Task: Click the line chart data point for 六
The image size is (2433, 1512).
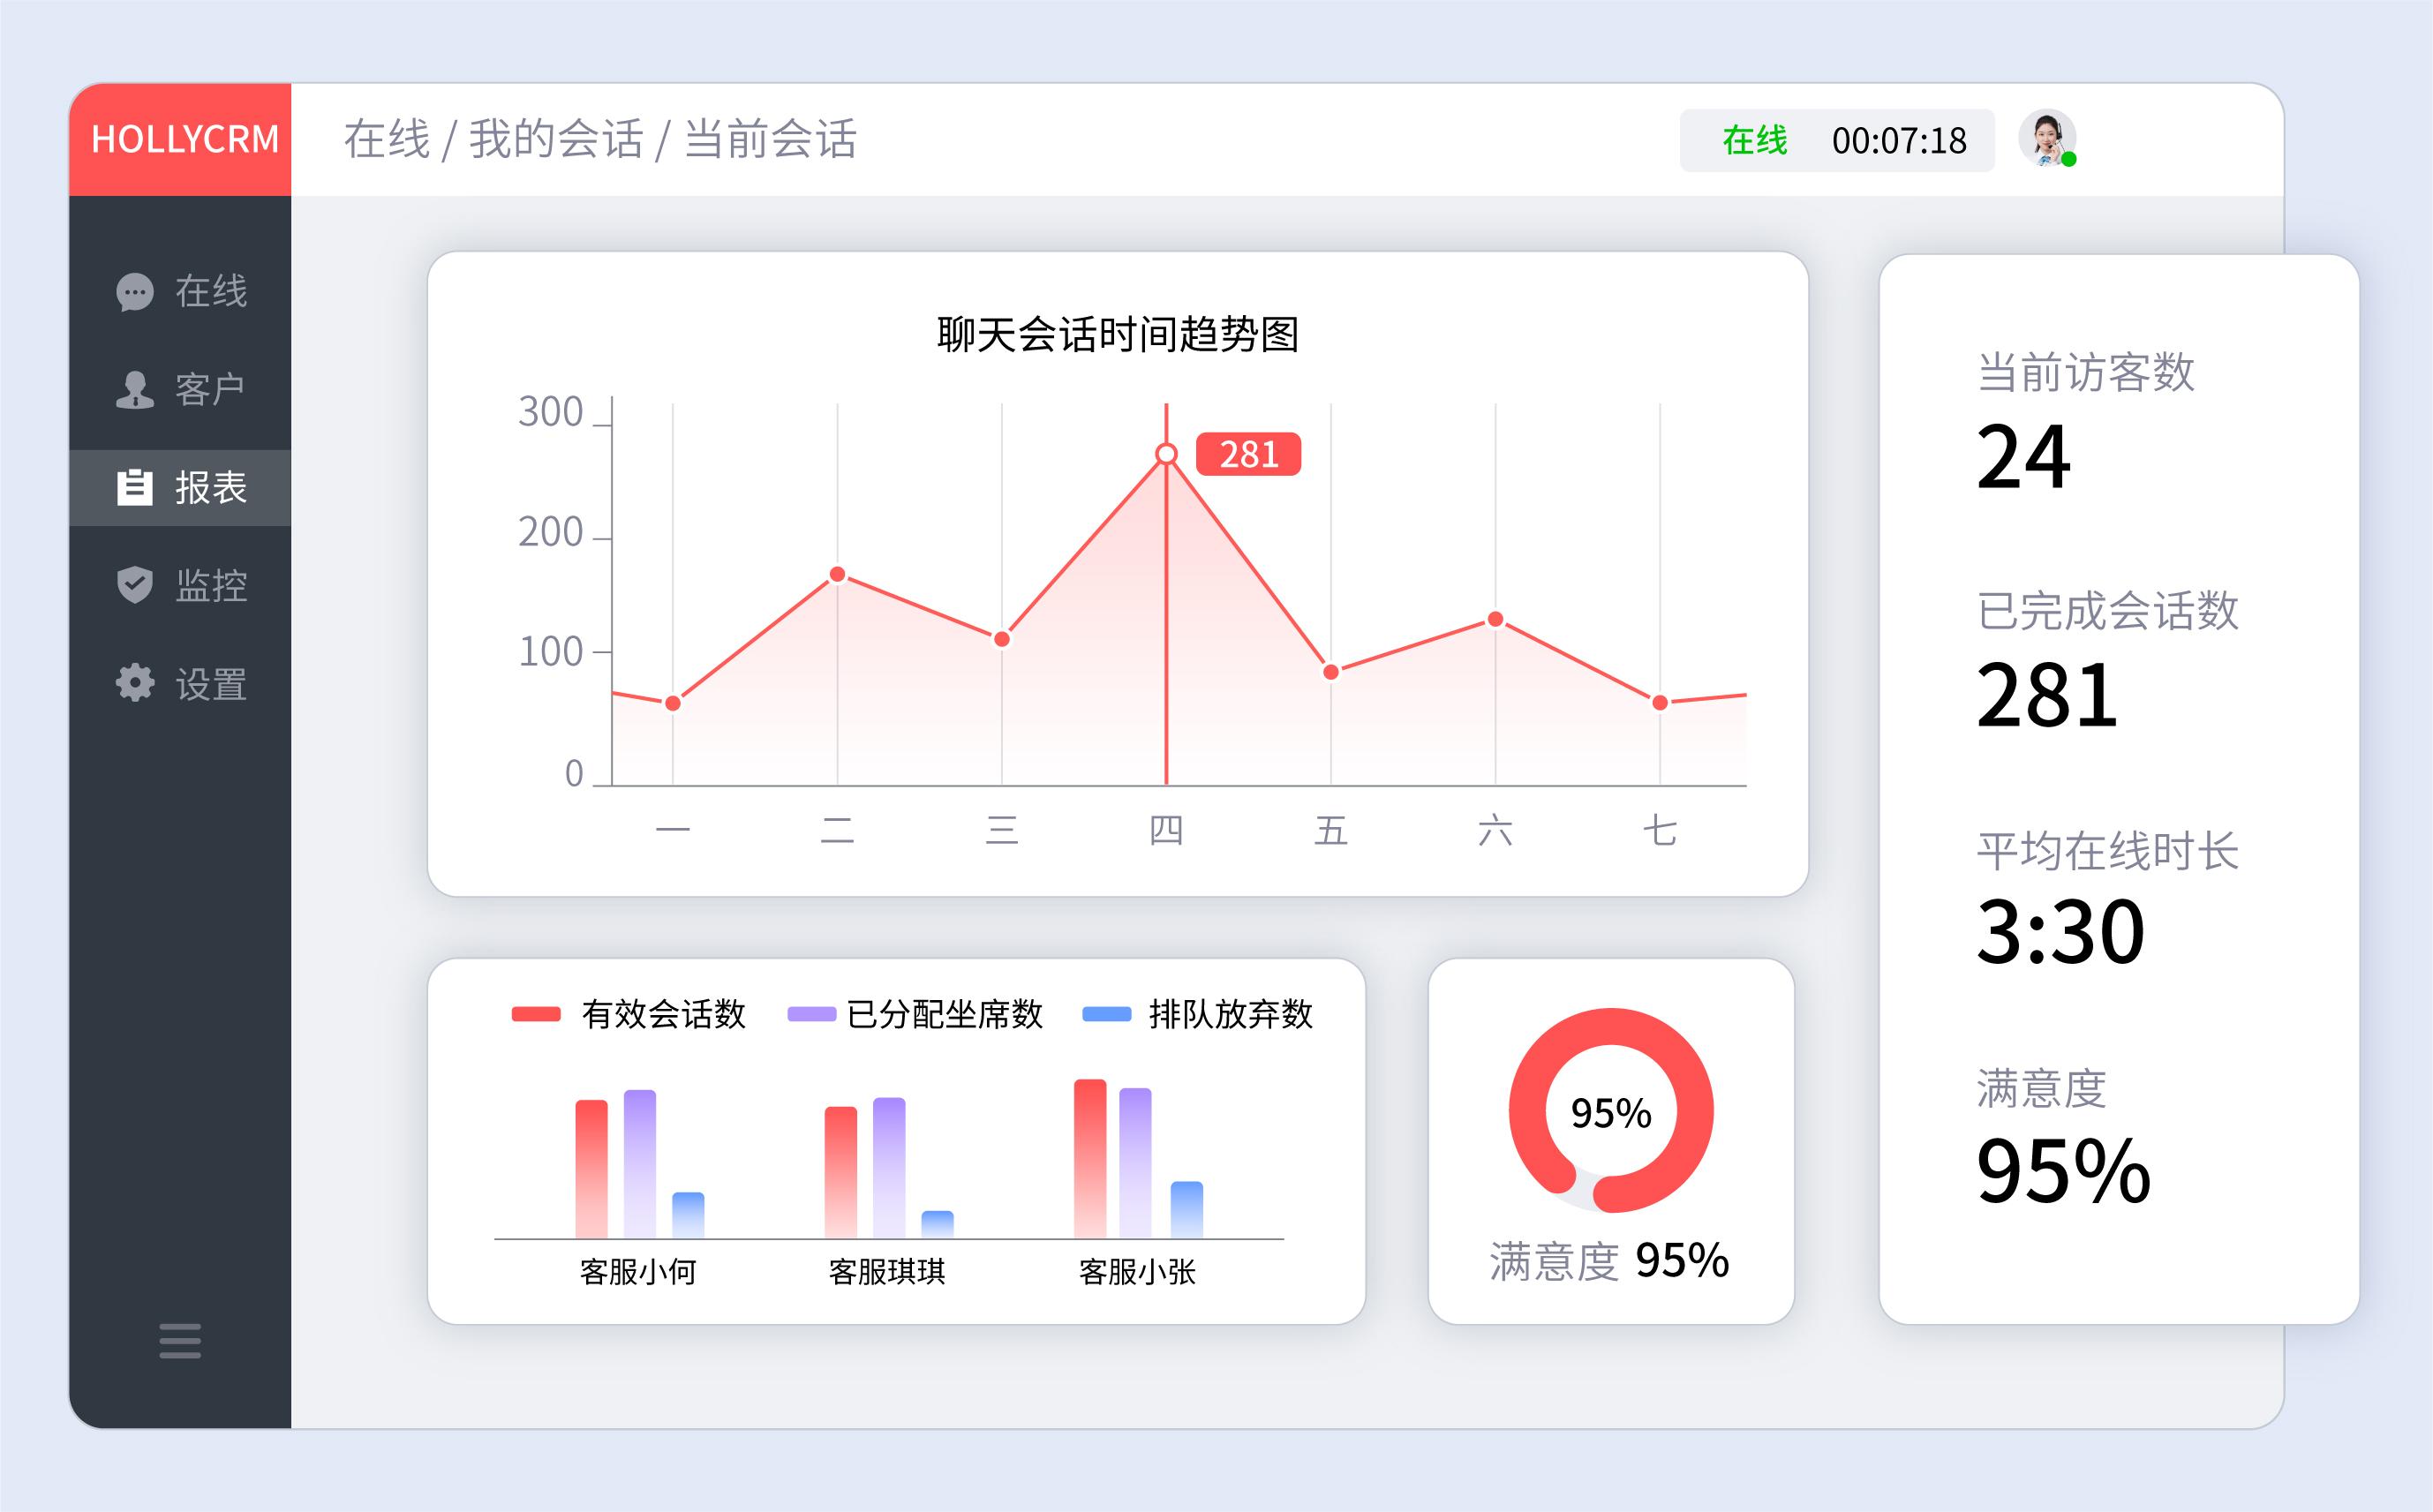Action: coord(1495,619)
